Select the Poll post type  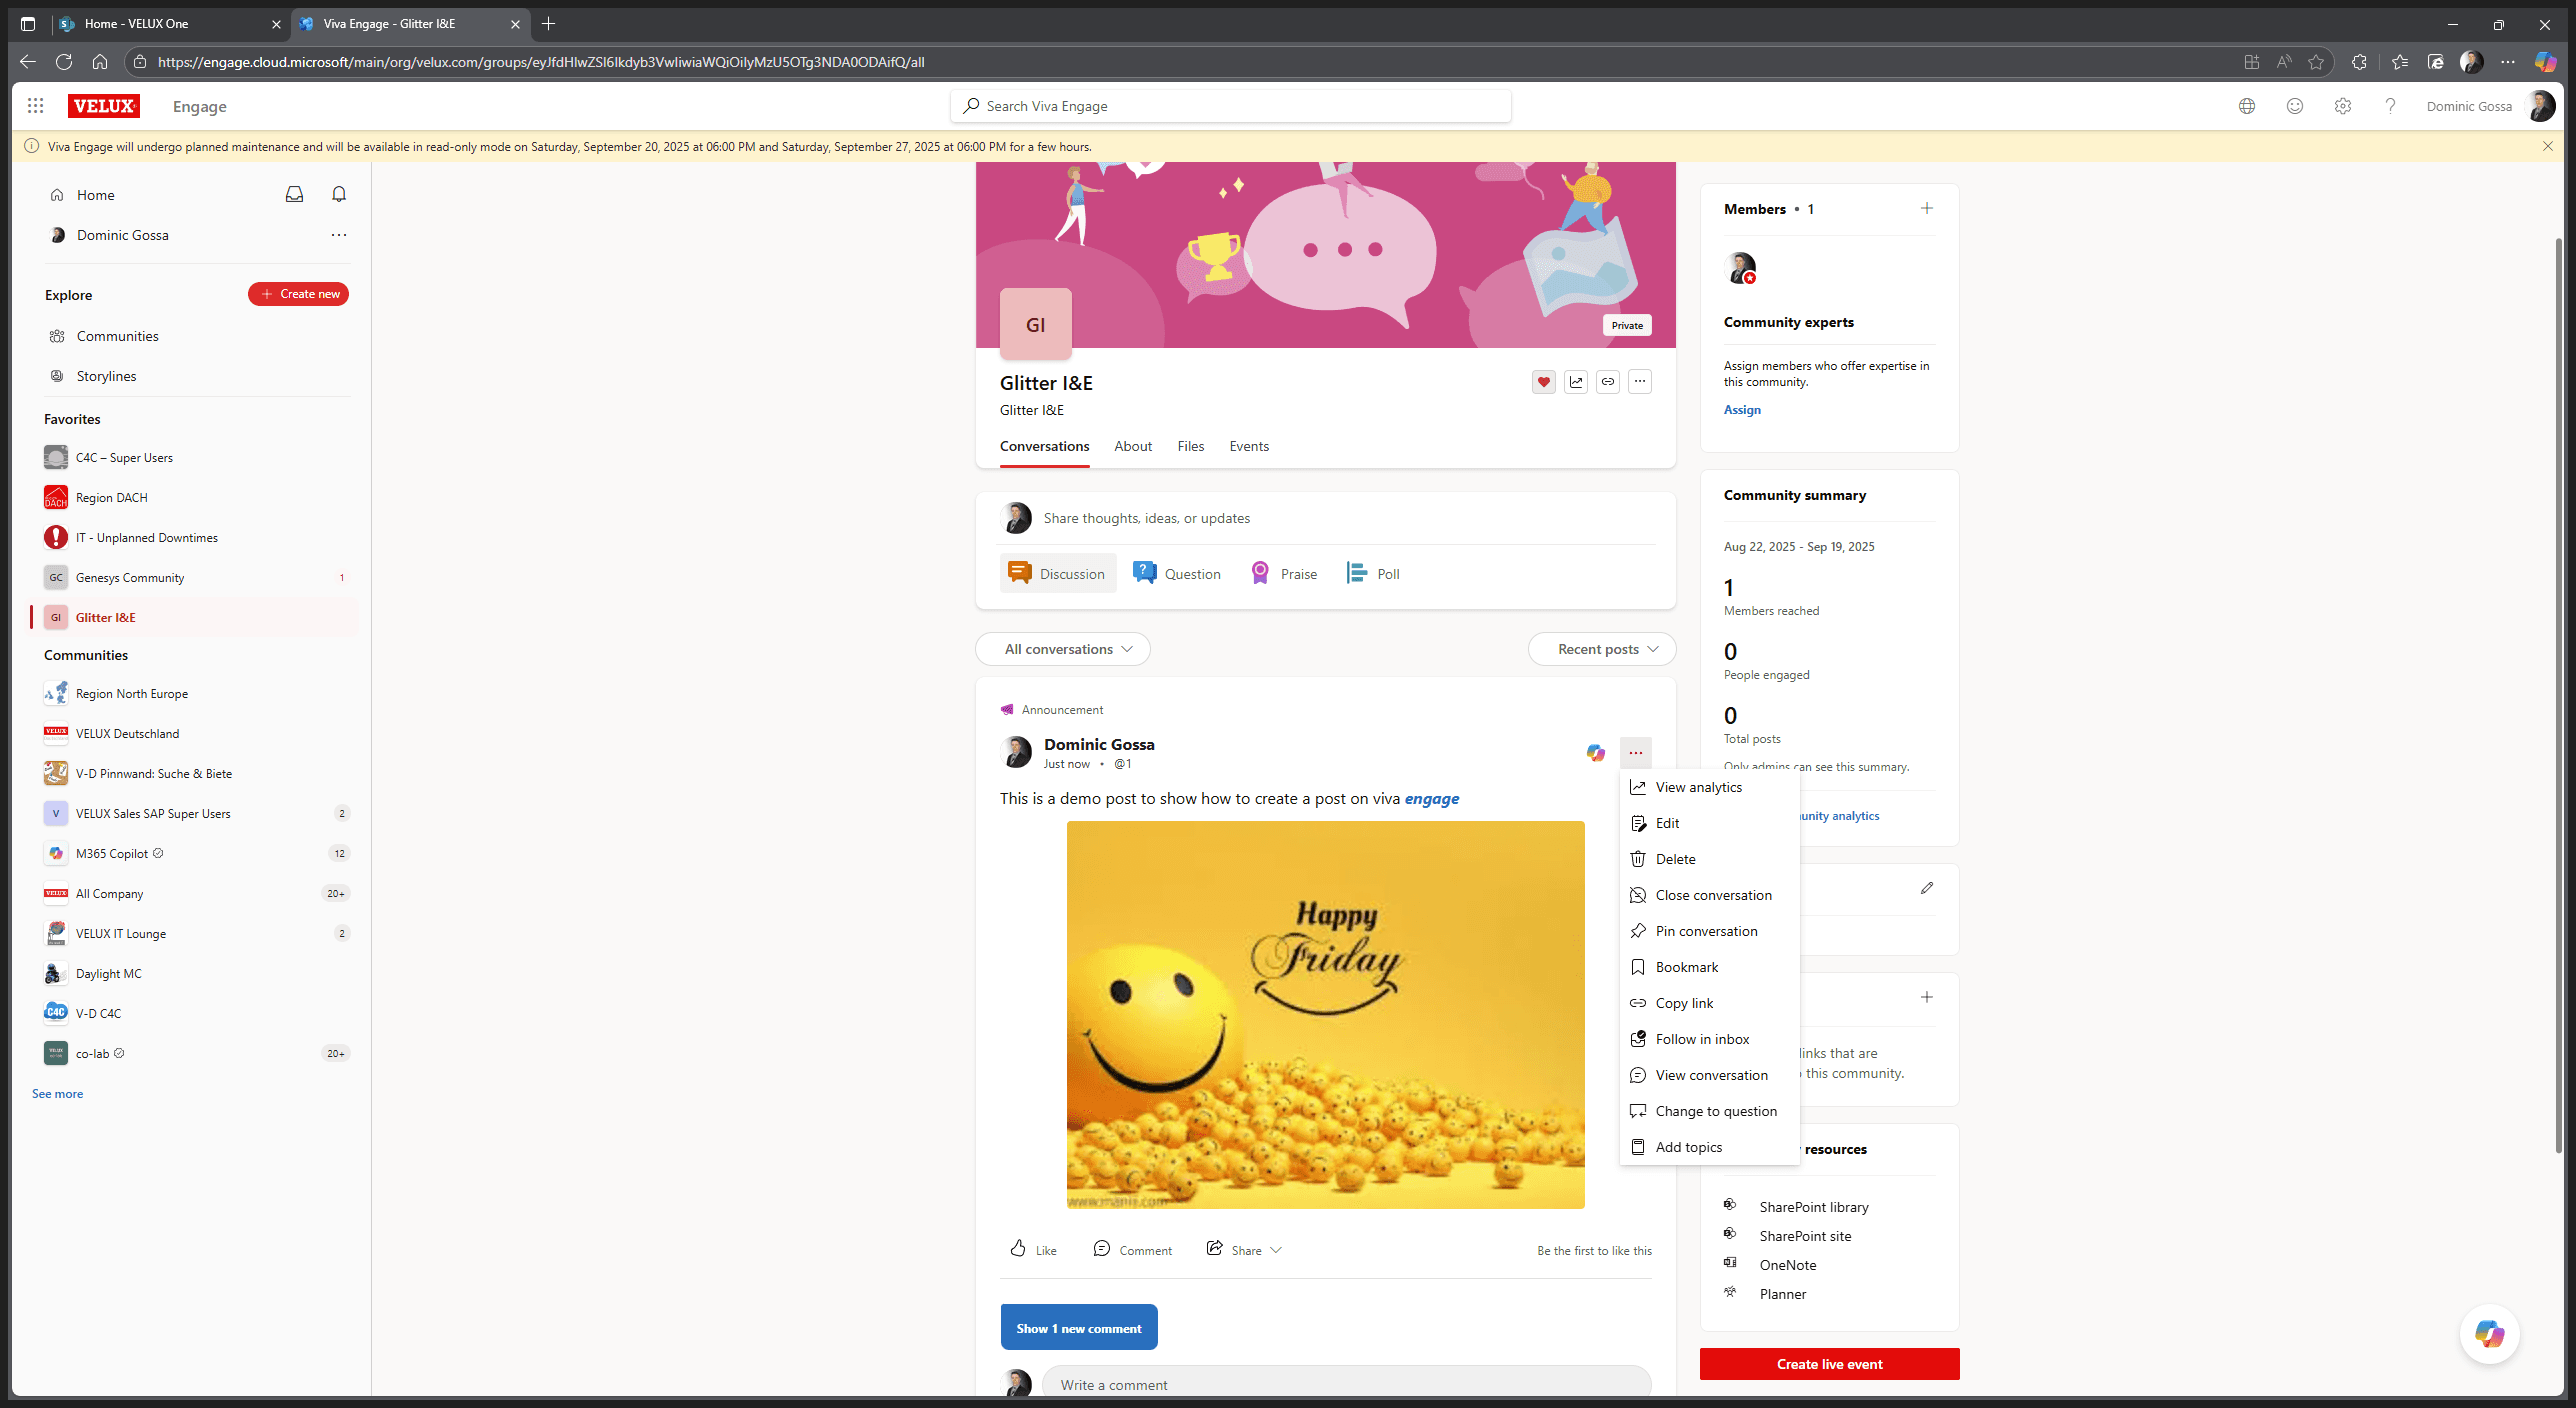[1373, 573]
